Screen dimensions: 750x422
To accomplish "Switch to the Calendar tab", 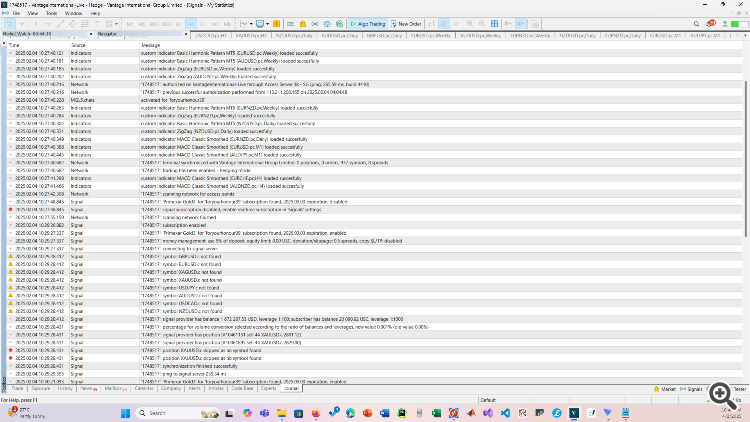I will (143, 389).
